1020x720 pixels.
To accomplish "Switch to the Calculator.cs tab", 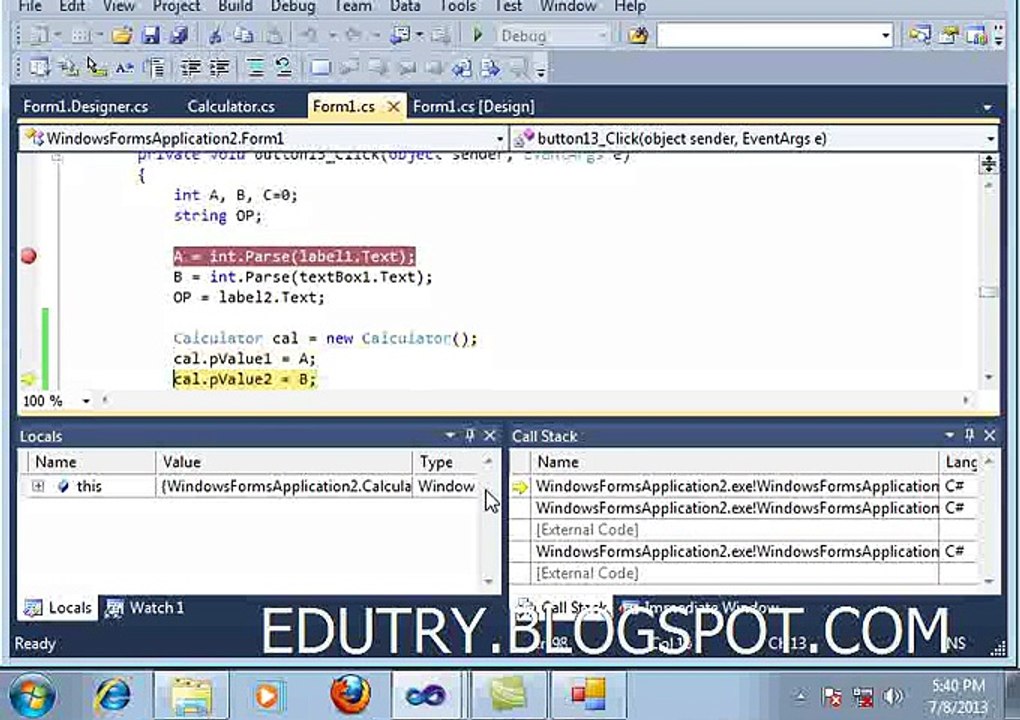I will (x=231, y=107).
